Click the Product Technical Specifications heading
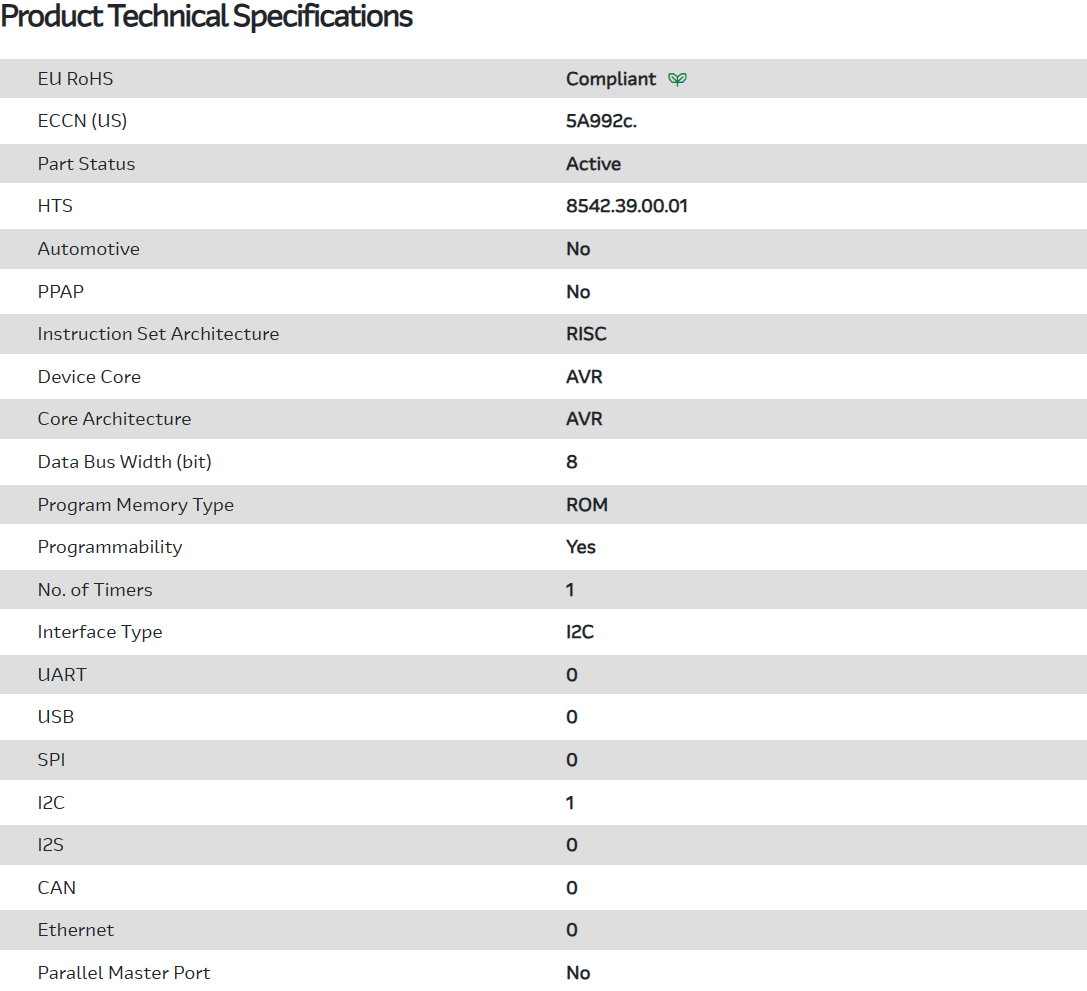This screenshot has height=991, width=1087. pos(207,17)
